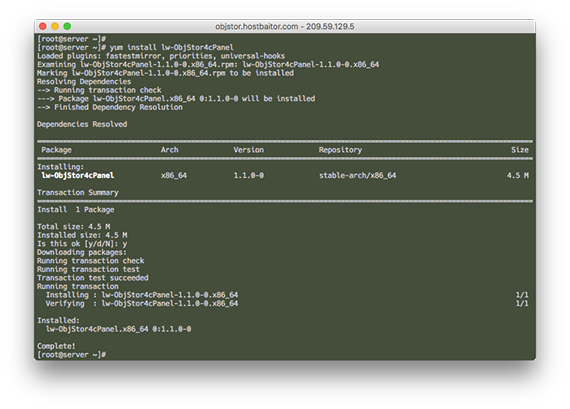Click the 'Version' column header
The height and width of the screenshot is (409, 570).
pos(249,150)
